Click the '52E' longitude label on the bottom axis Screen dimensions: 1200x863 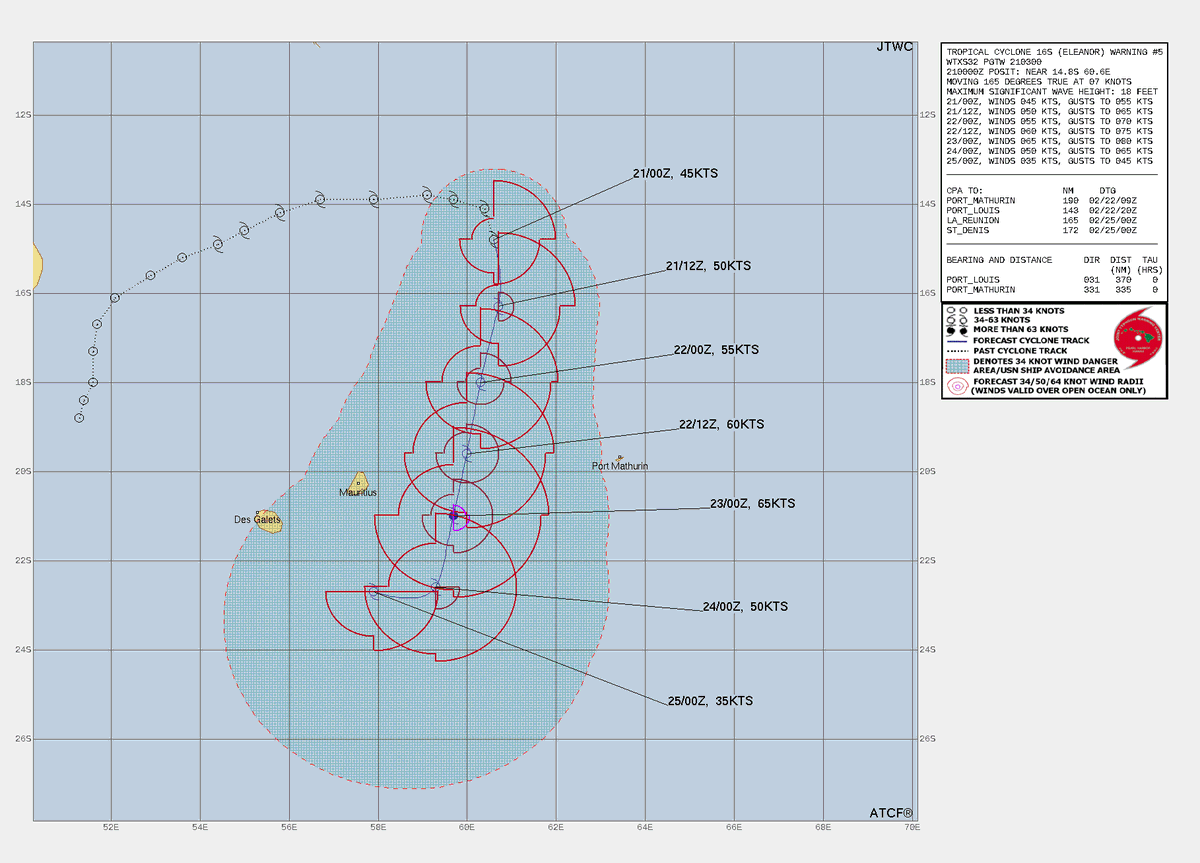pos(111,828)
